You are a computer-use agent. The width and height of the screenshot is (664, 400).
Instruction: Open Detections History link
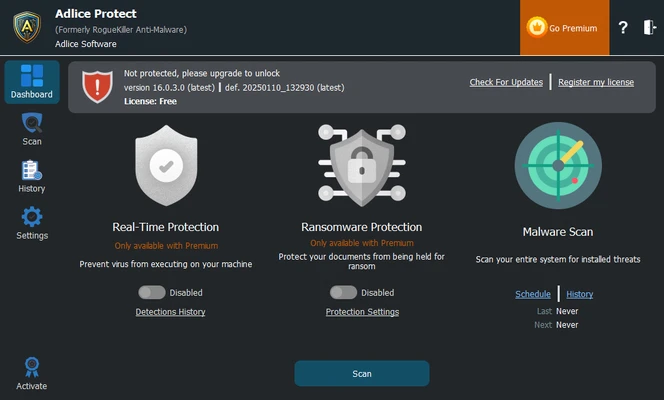170,312
